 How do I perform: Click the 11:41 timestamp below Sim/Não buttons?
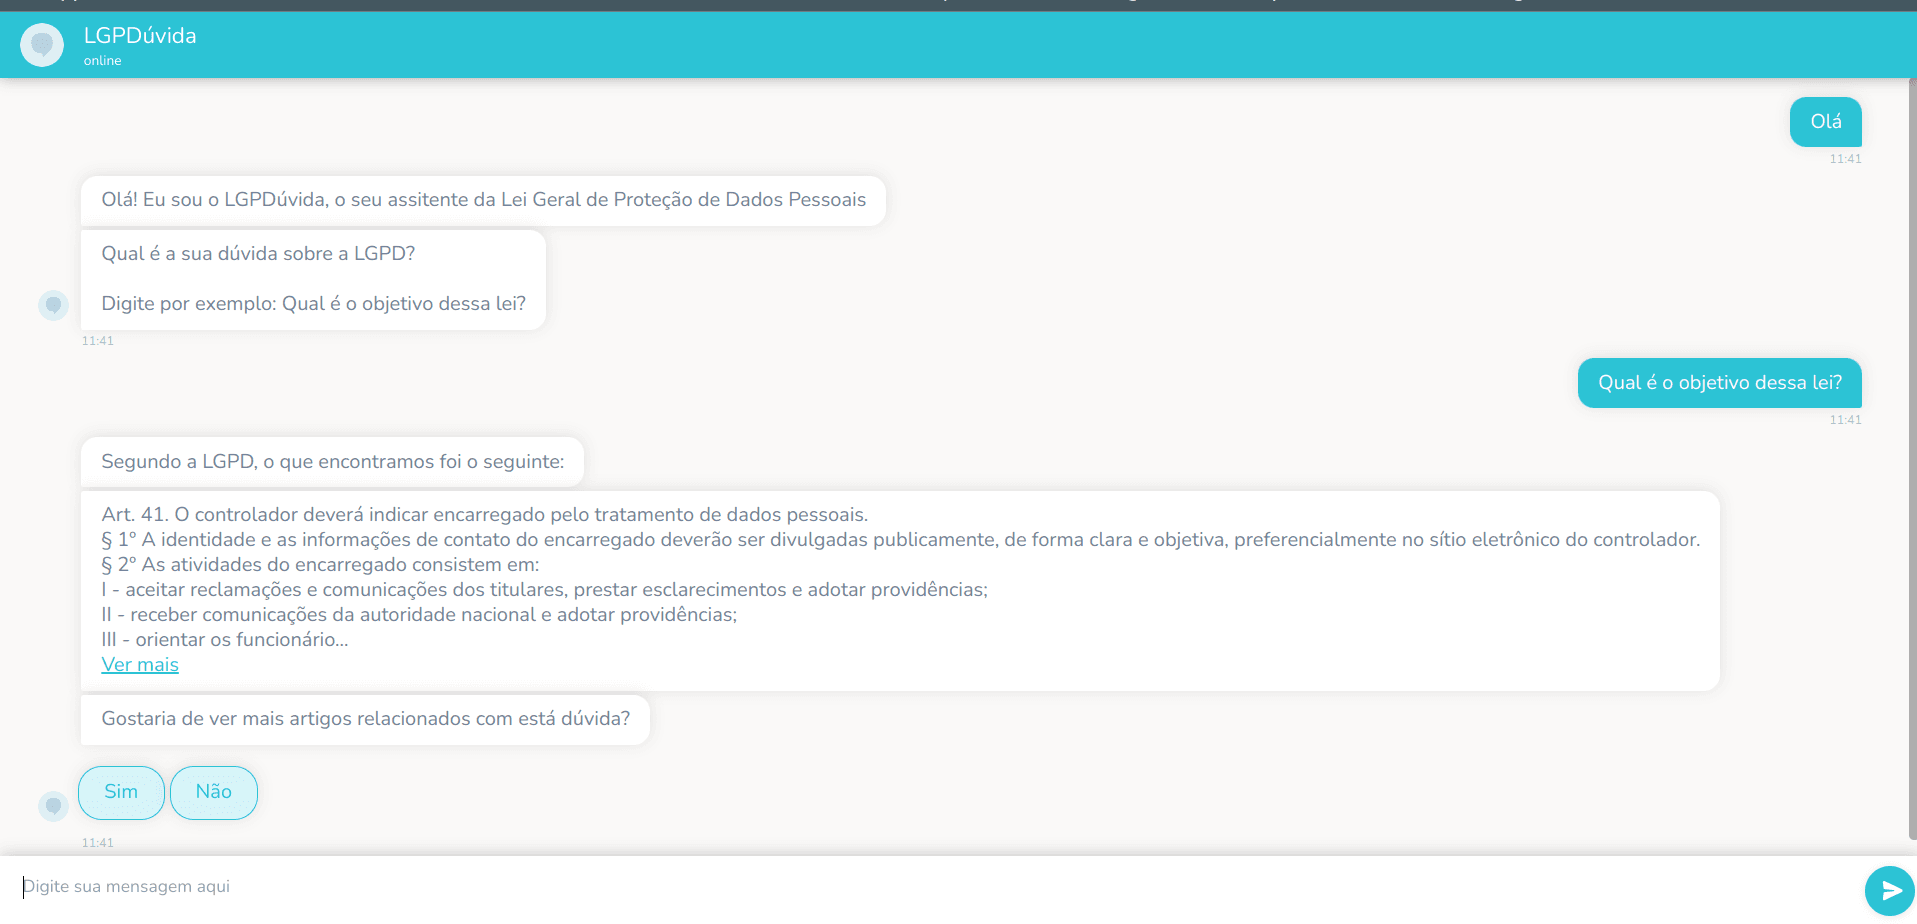click(98, 843)
